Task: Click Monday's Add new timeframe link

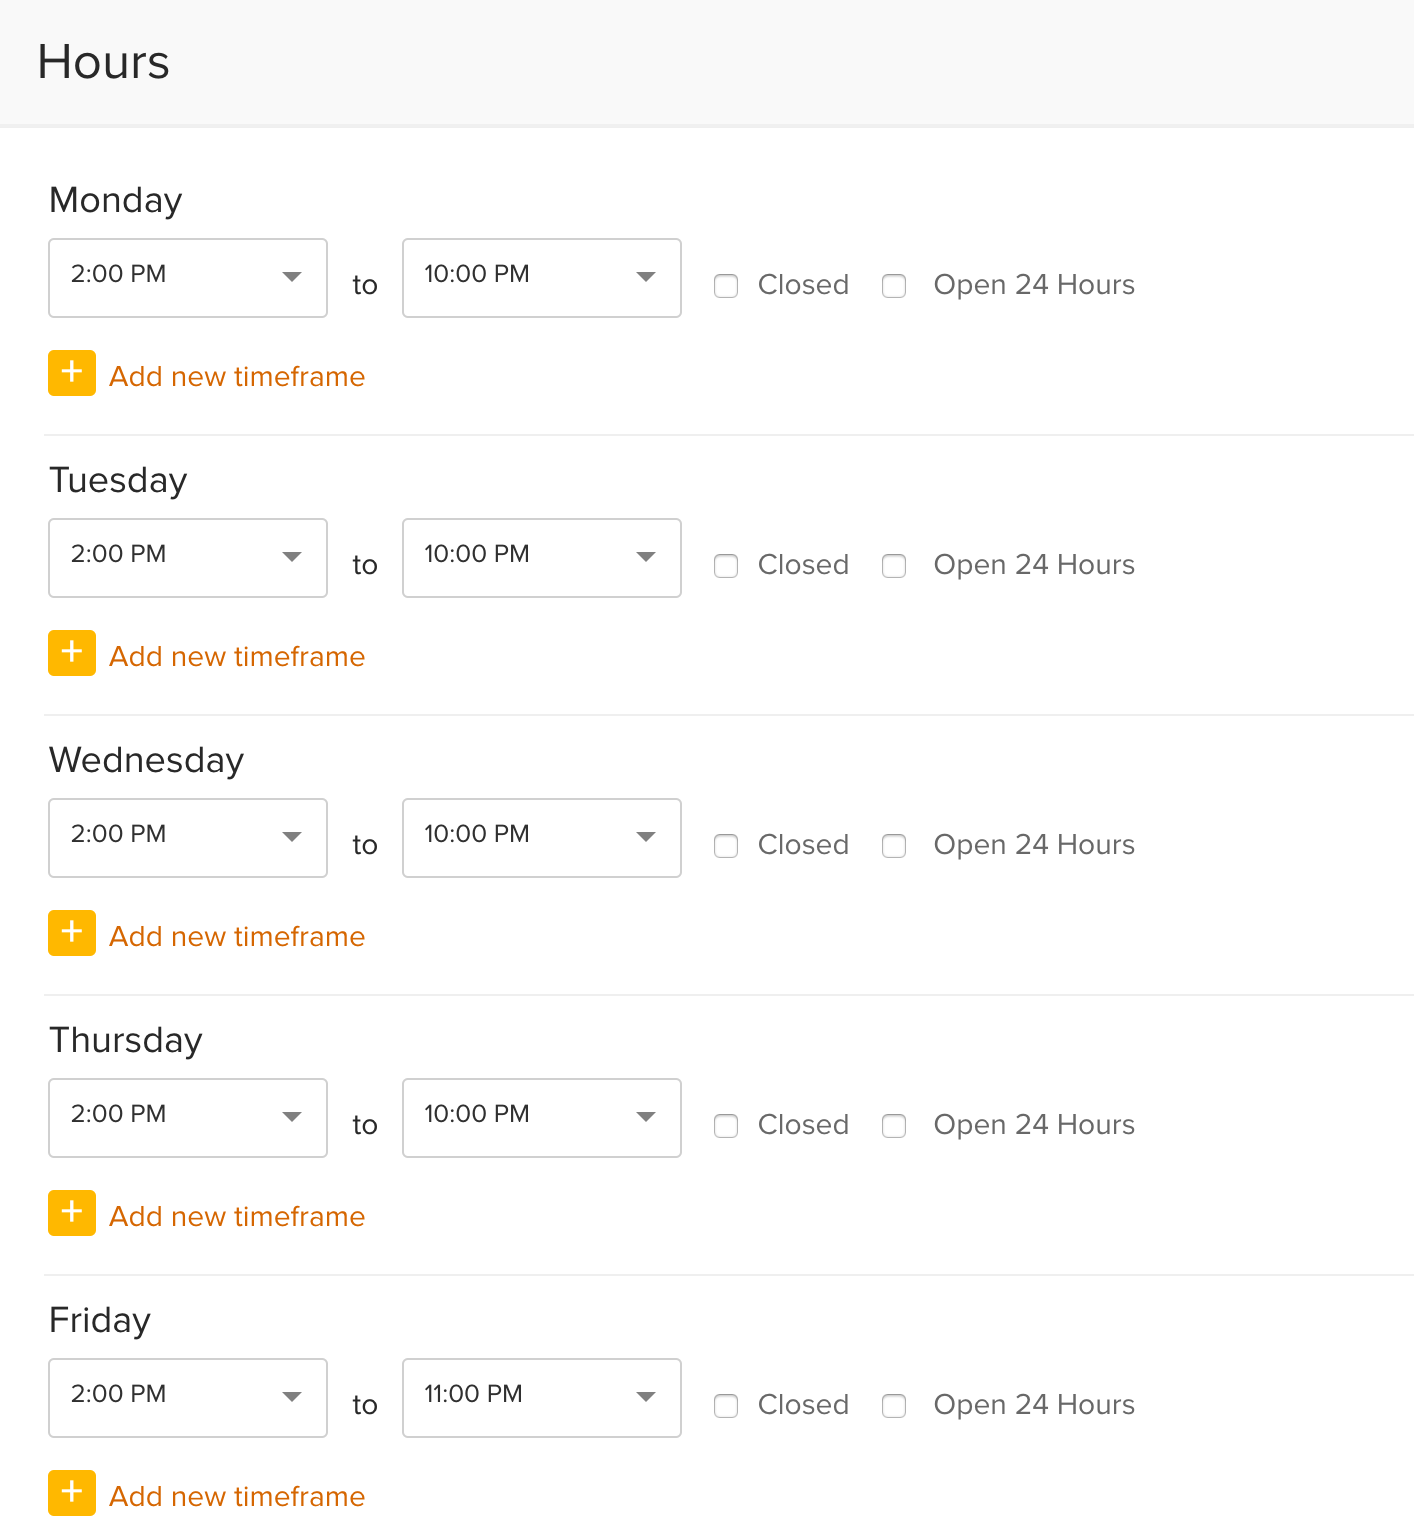Action: (237, 376)
